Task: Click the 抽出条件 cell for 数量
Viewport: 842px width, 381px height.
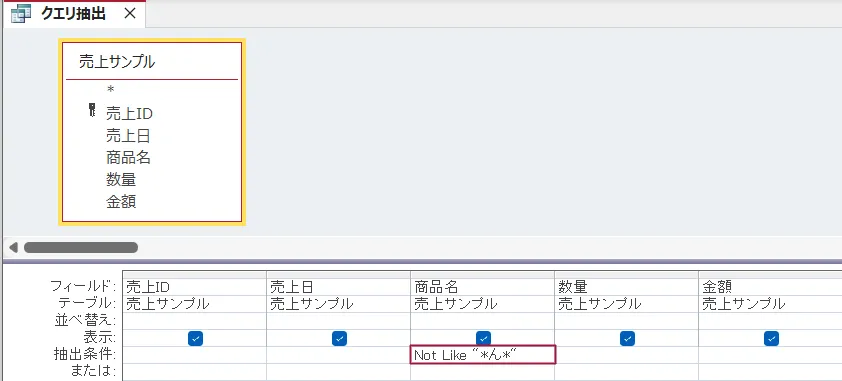Action: tap(627, 355)
